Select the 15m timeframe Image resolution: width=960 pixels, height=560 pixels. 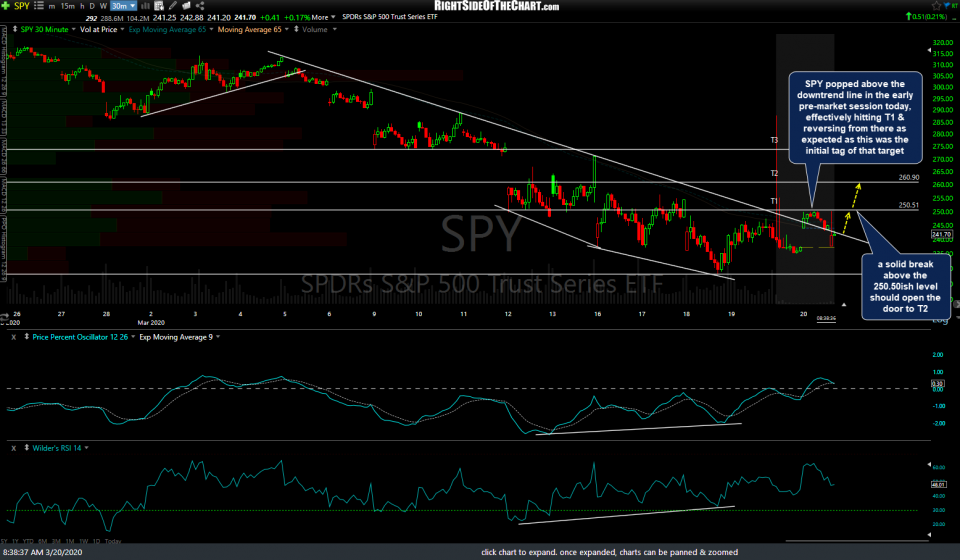pos(67,6)
